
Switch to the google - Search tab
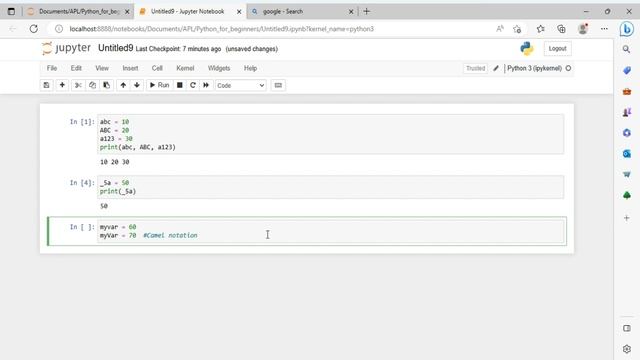pyautogui.click(x=301, y=11)
